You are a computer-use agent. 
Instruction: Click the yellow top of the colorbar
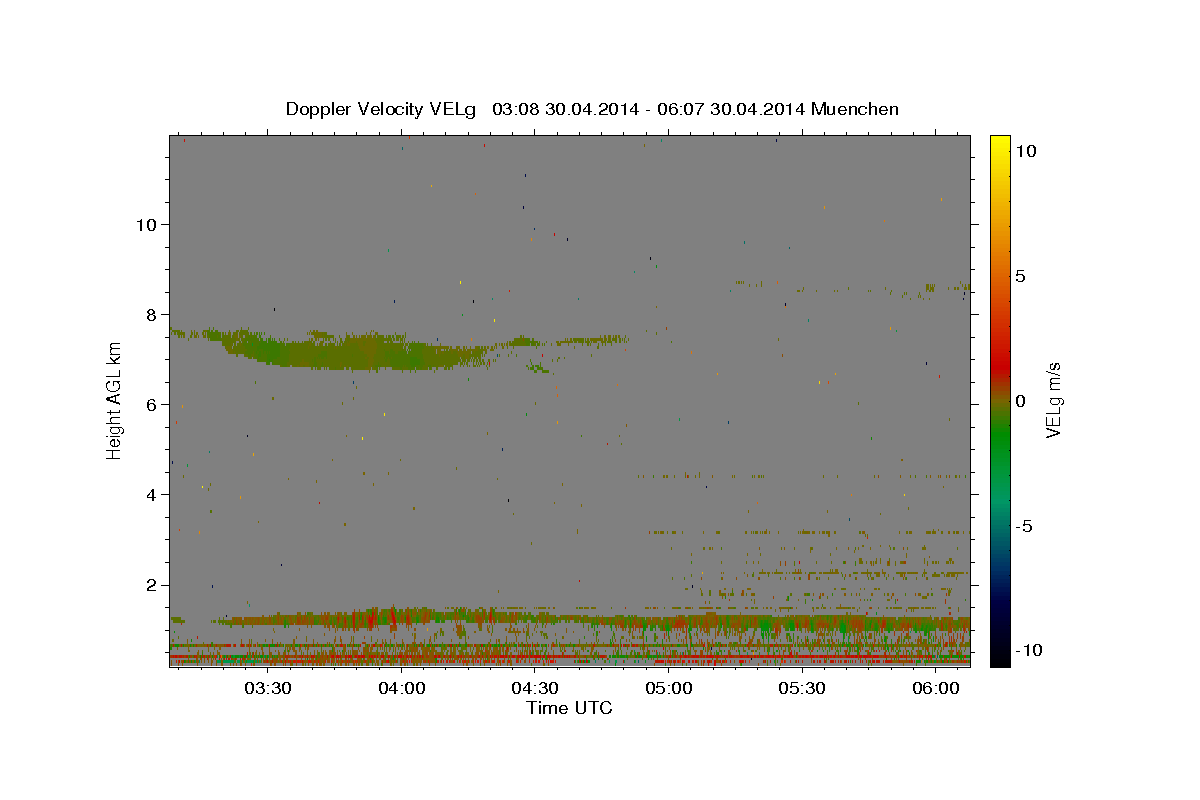click(x=999, y=145)
